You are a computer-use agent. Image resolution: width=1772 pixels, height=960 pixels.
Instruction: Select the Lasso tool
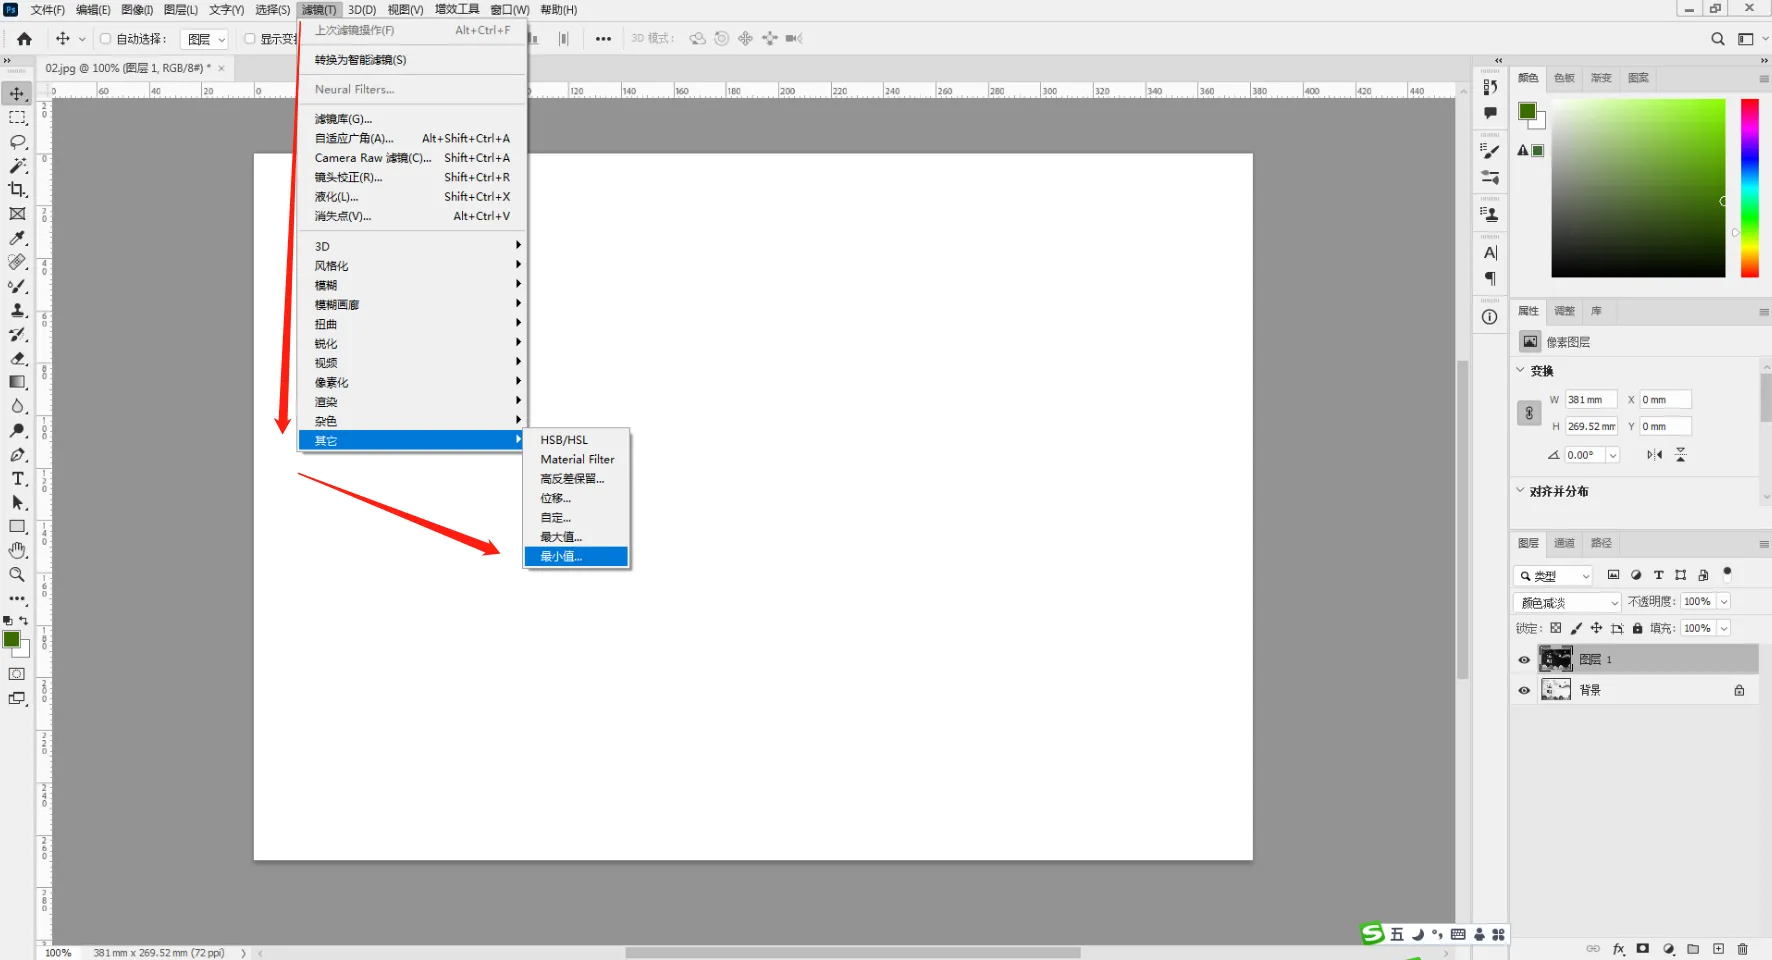click(17, 142)
